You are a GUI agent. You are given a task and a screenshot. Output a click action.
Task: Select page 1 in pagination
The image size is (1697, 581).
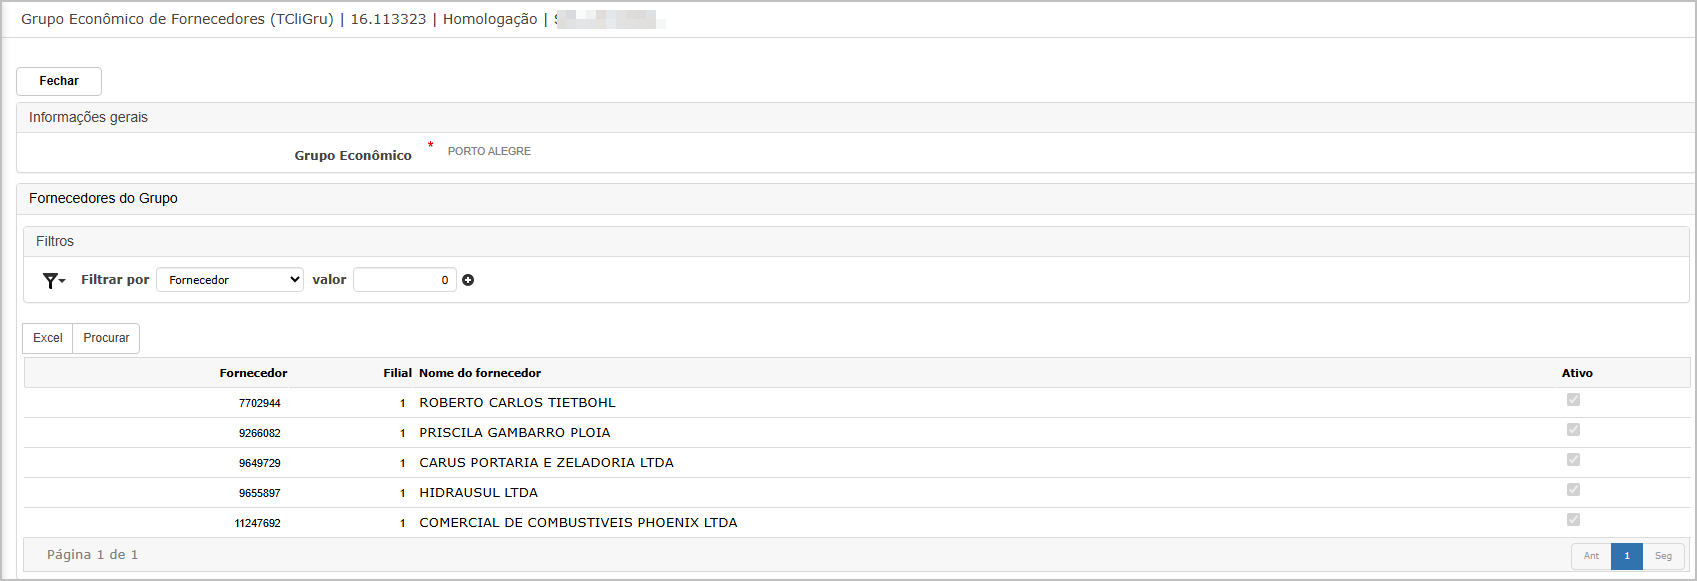[1627, 556]
